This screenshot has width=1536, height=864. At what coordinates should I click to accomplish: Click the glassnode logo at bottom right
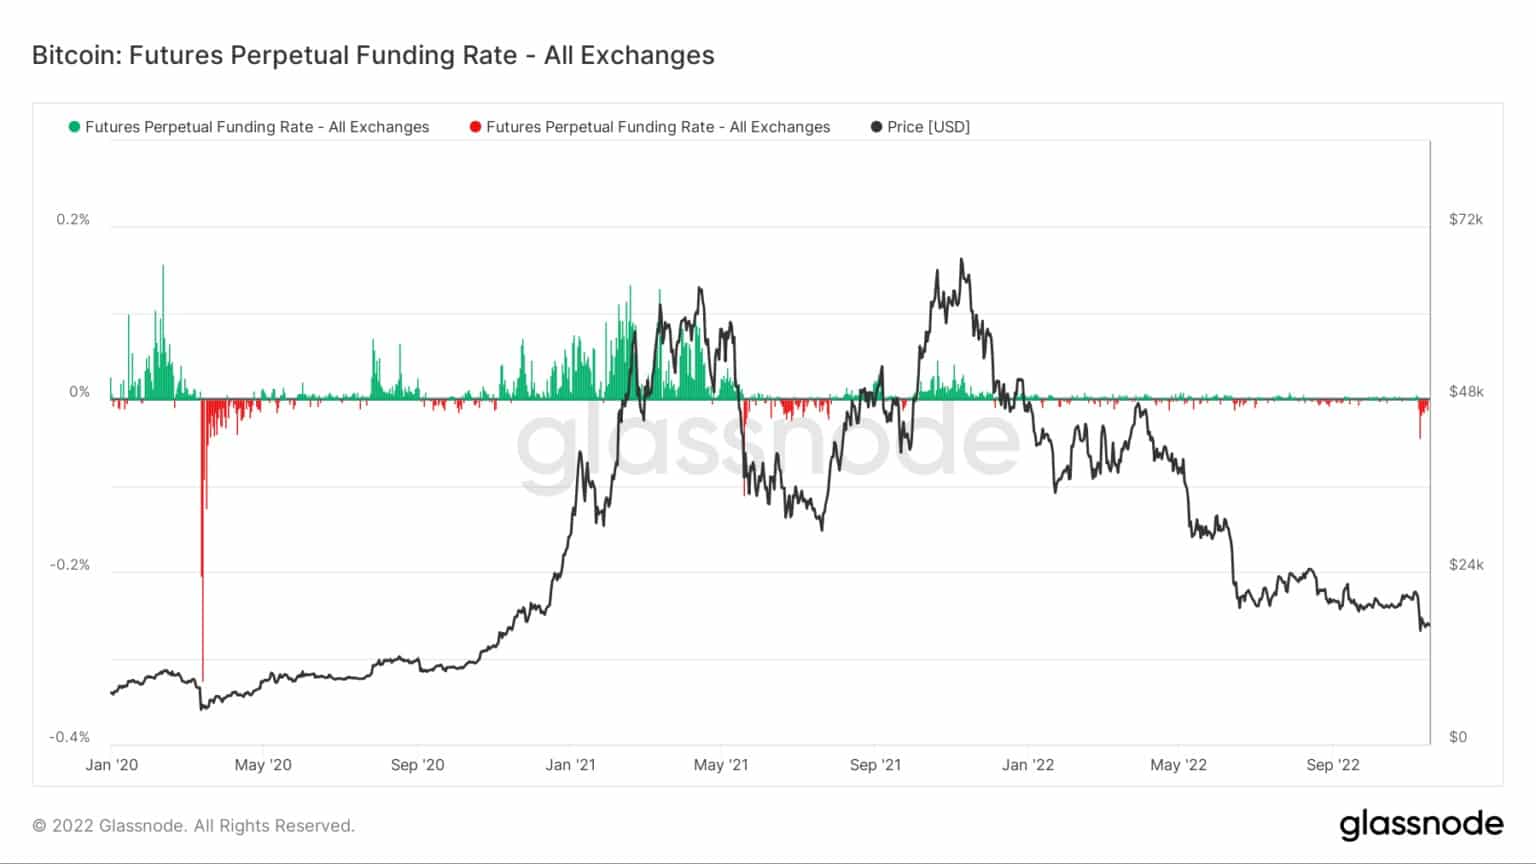click(x=1421, y=825)
